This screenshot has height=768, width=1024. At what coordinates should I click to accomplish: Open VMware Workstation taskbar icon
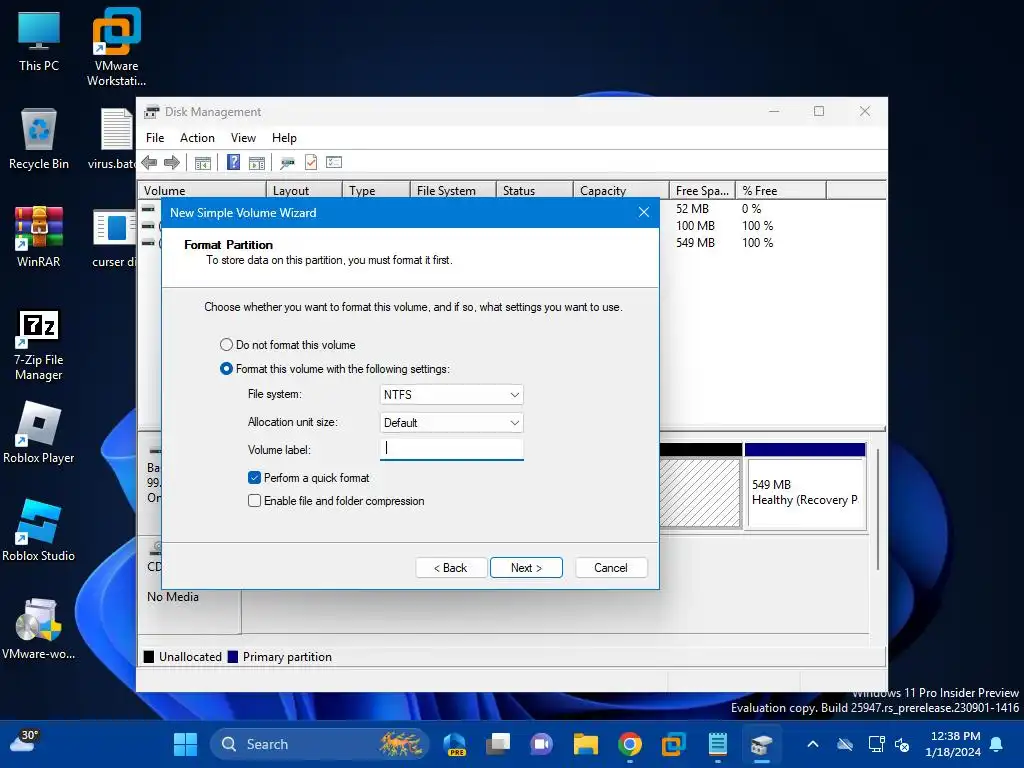pyautogui.click(x=673, y=744)
